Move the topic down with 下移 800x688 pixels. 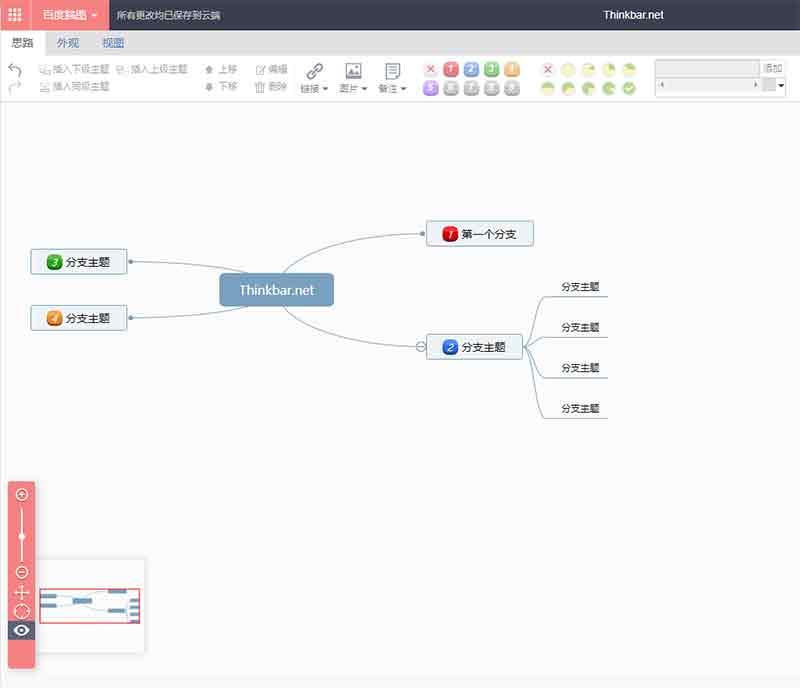coord(221,86)
